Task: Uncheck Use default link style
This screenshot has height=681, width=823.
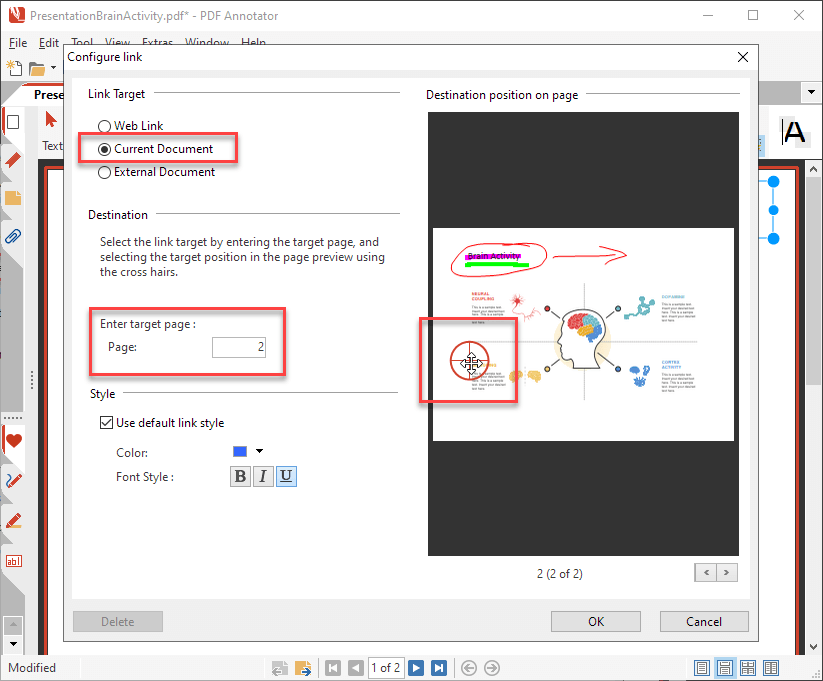Action: click(107, 423)
